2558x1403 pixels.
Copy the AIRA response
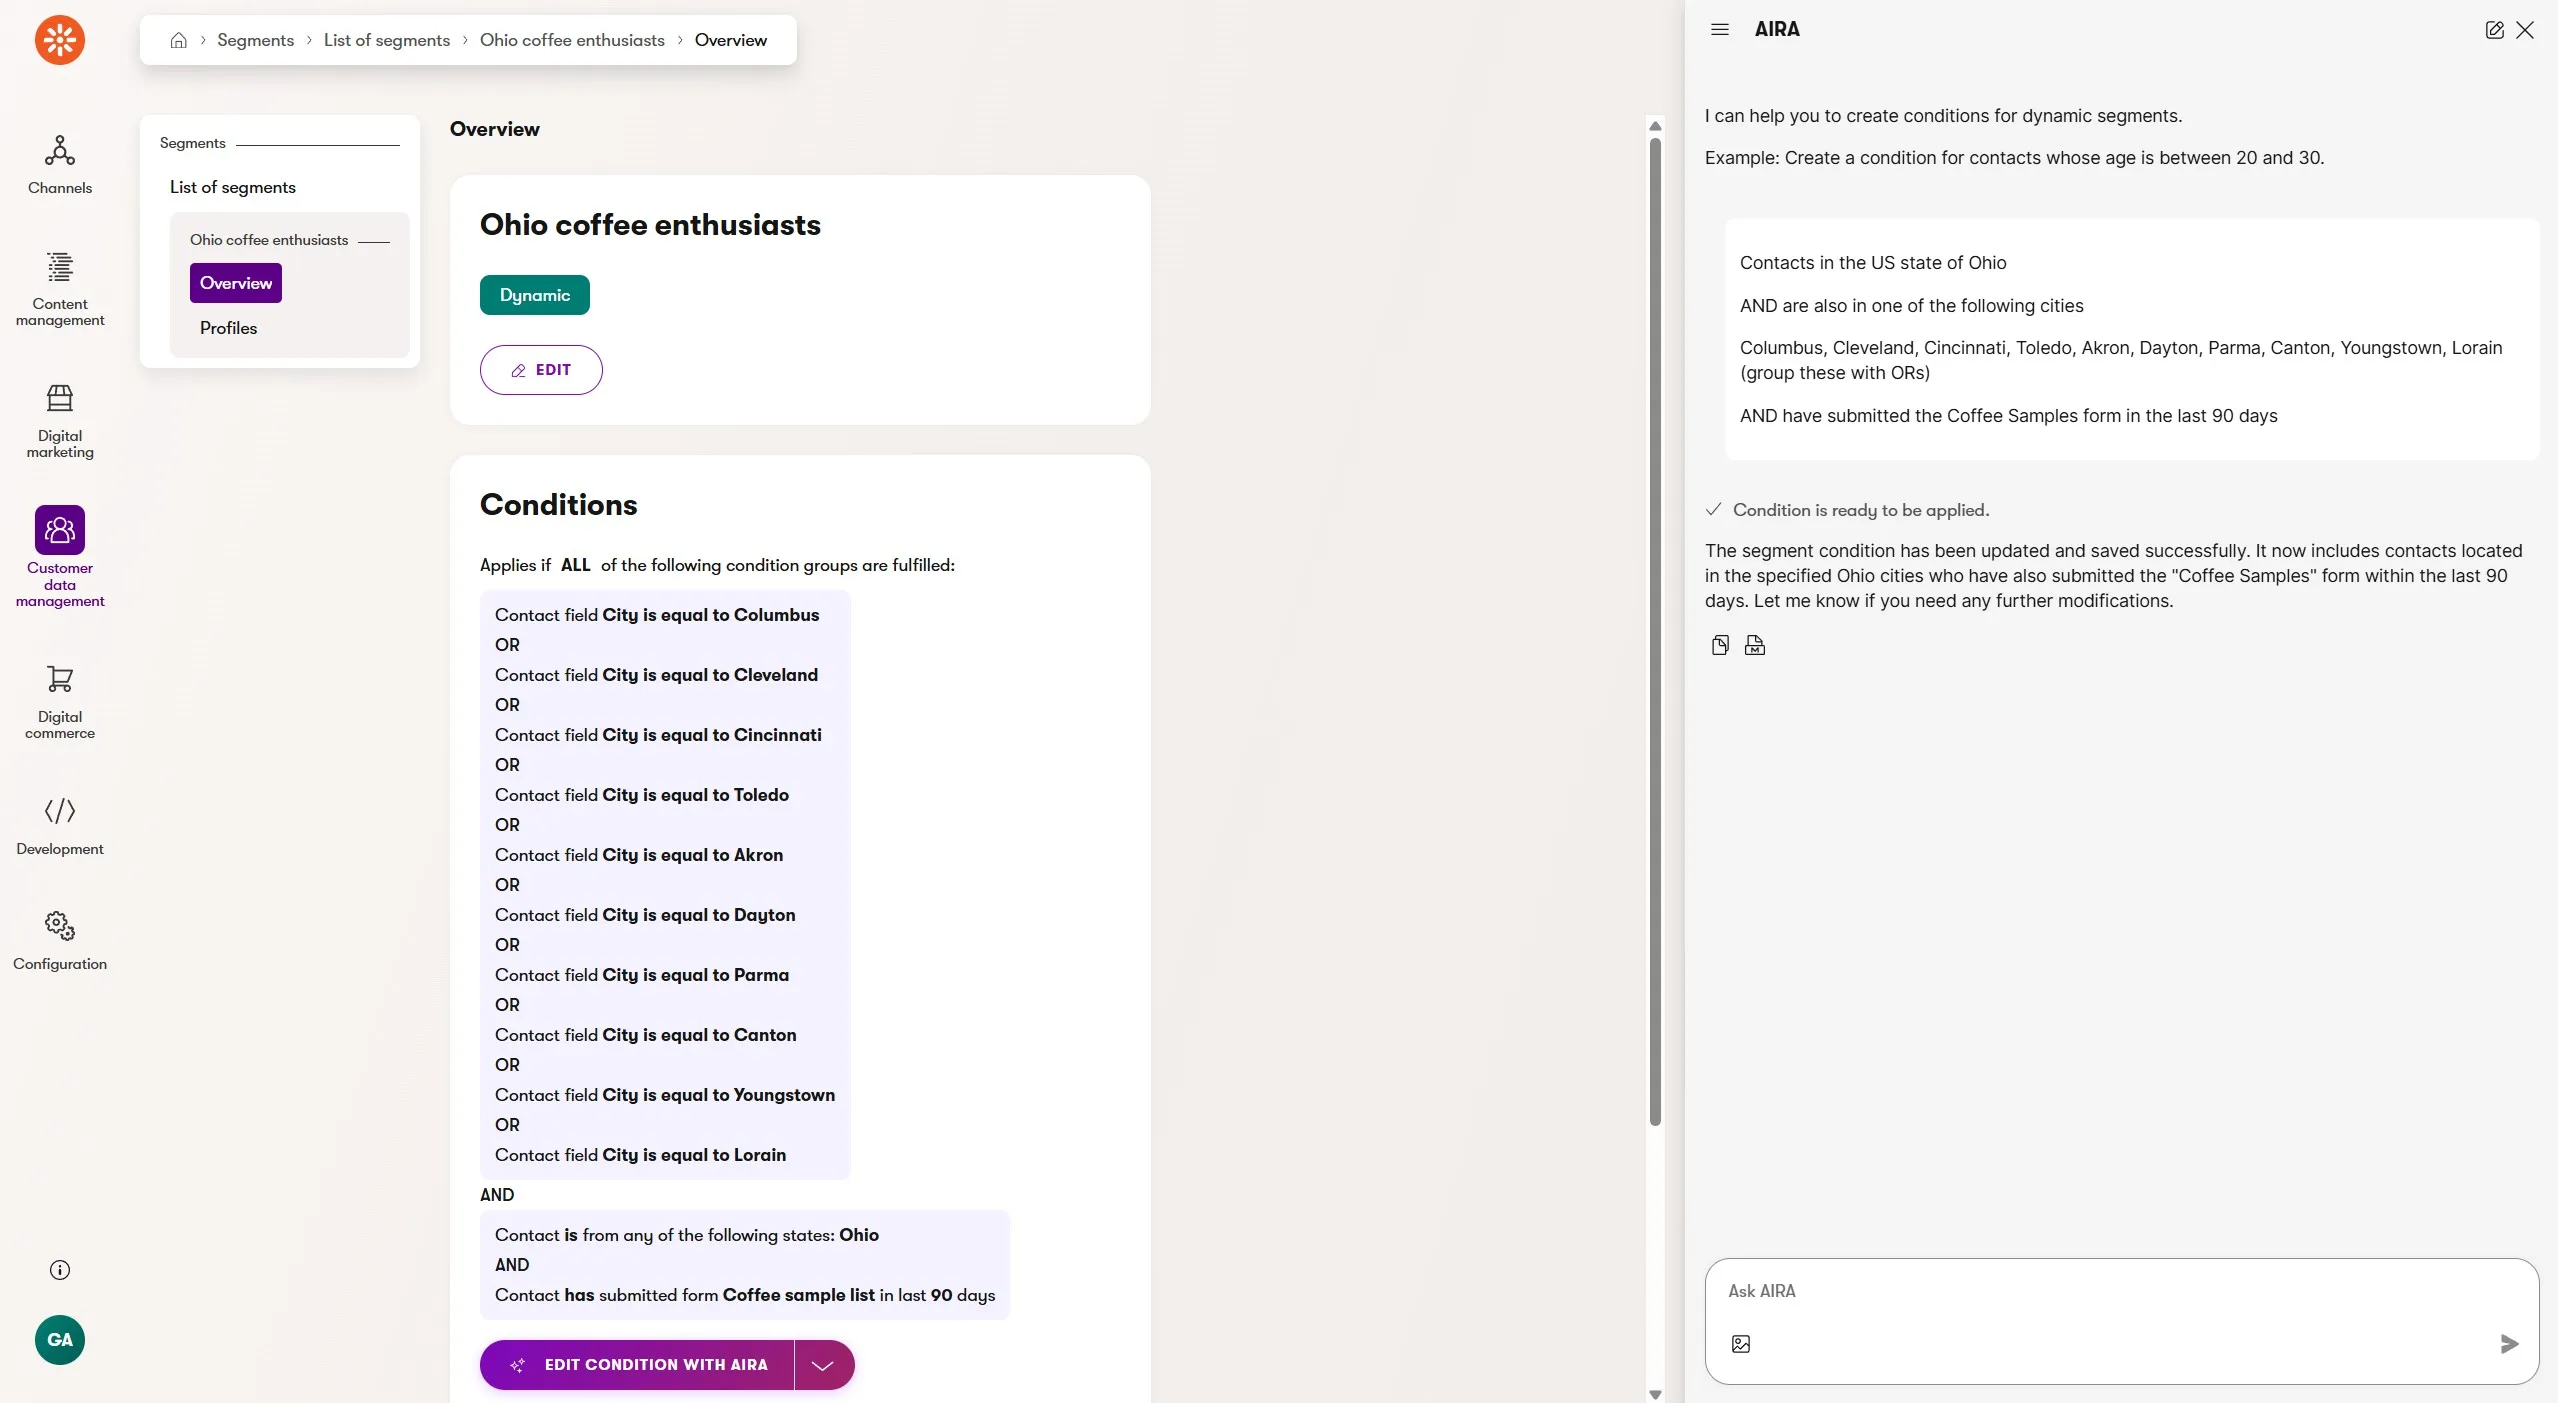[1720, 645]
